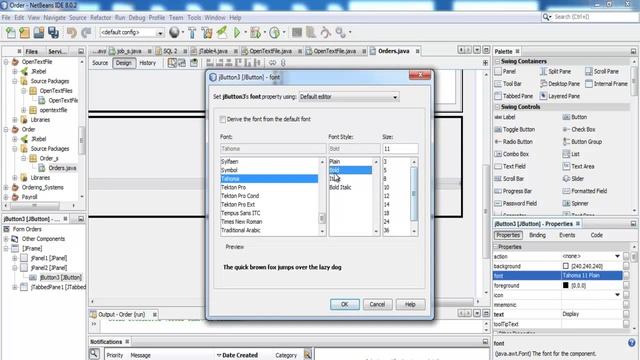Select Check Box component in Palette
This screenshot has height=360, width=640.
[579, 129]
